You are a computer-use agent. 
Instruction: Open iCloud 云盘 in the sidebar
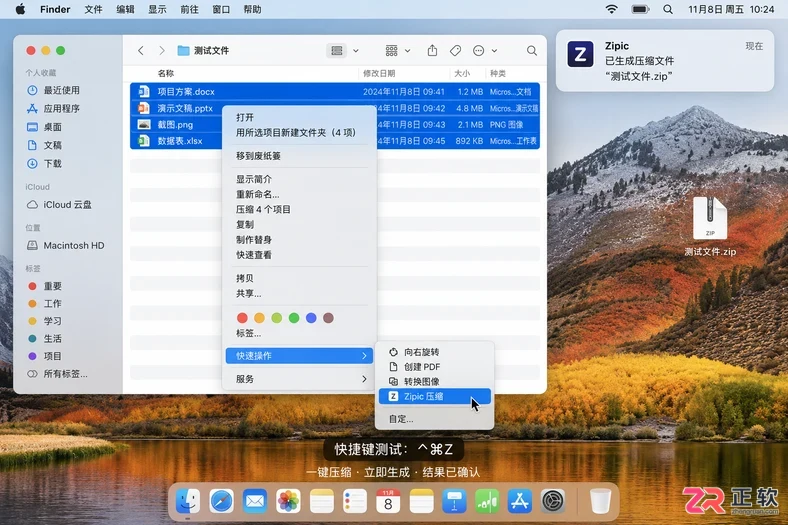coord(59,204)
